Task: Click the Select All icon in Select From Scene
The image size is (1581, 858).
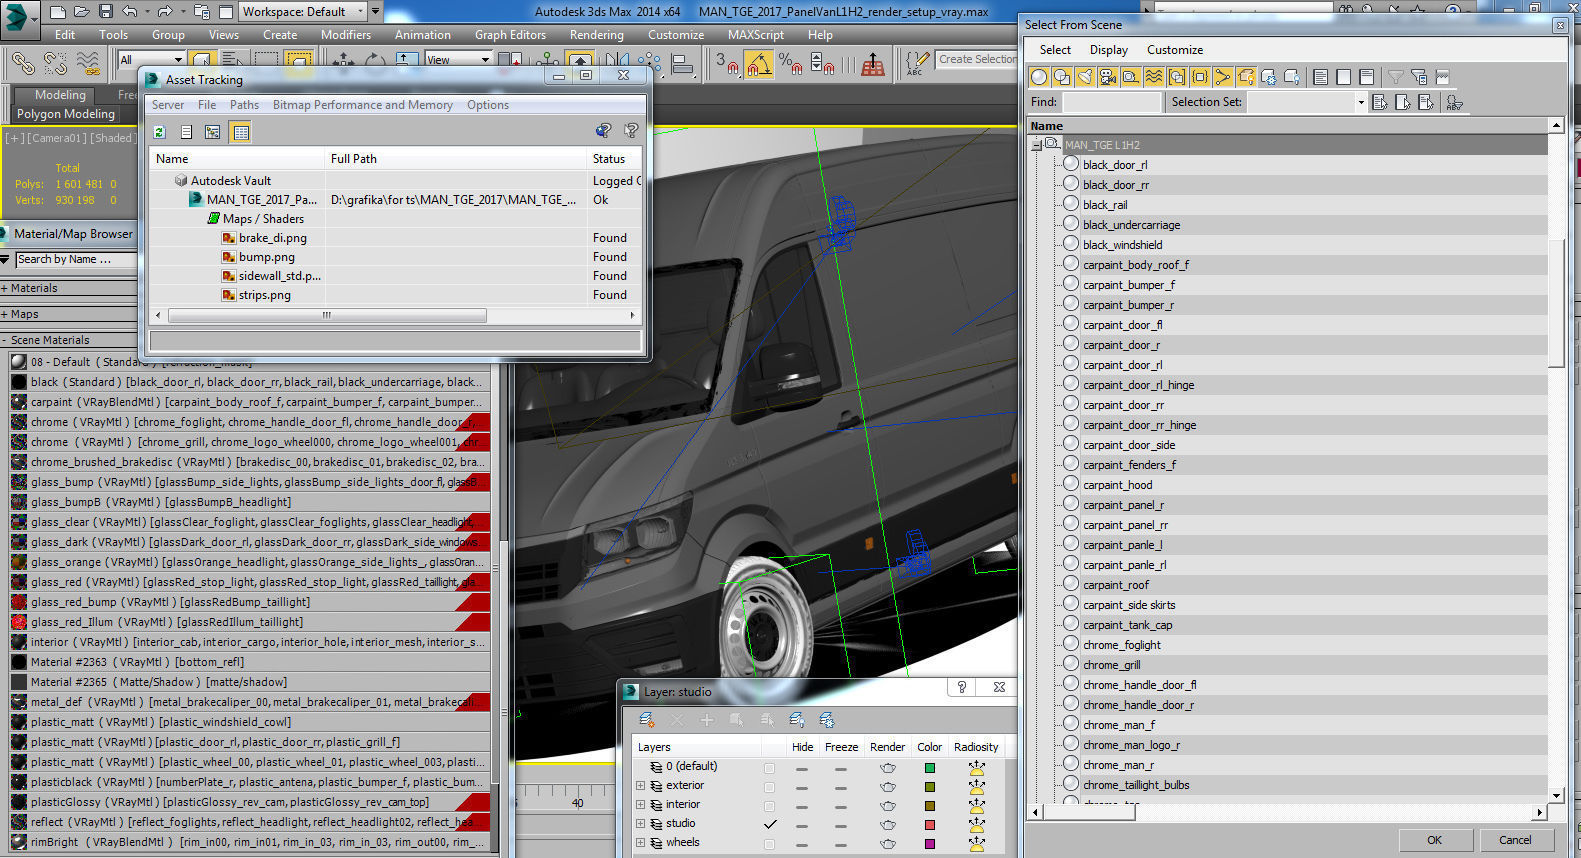Action: tap(1320, 77)
